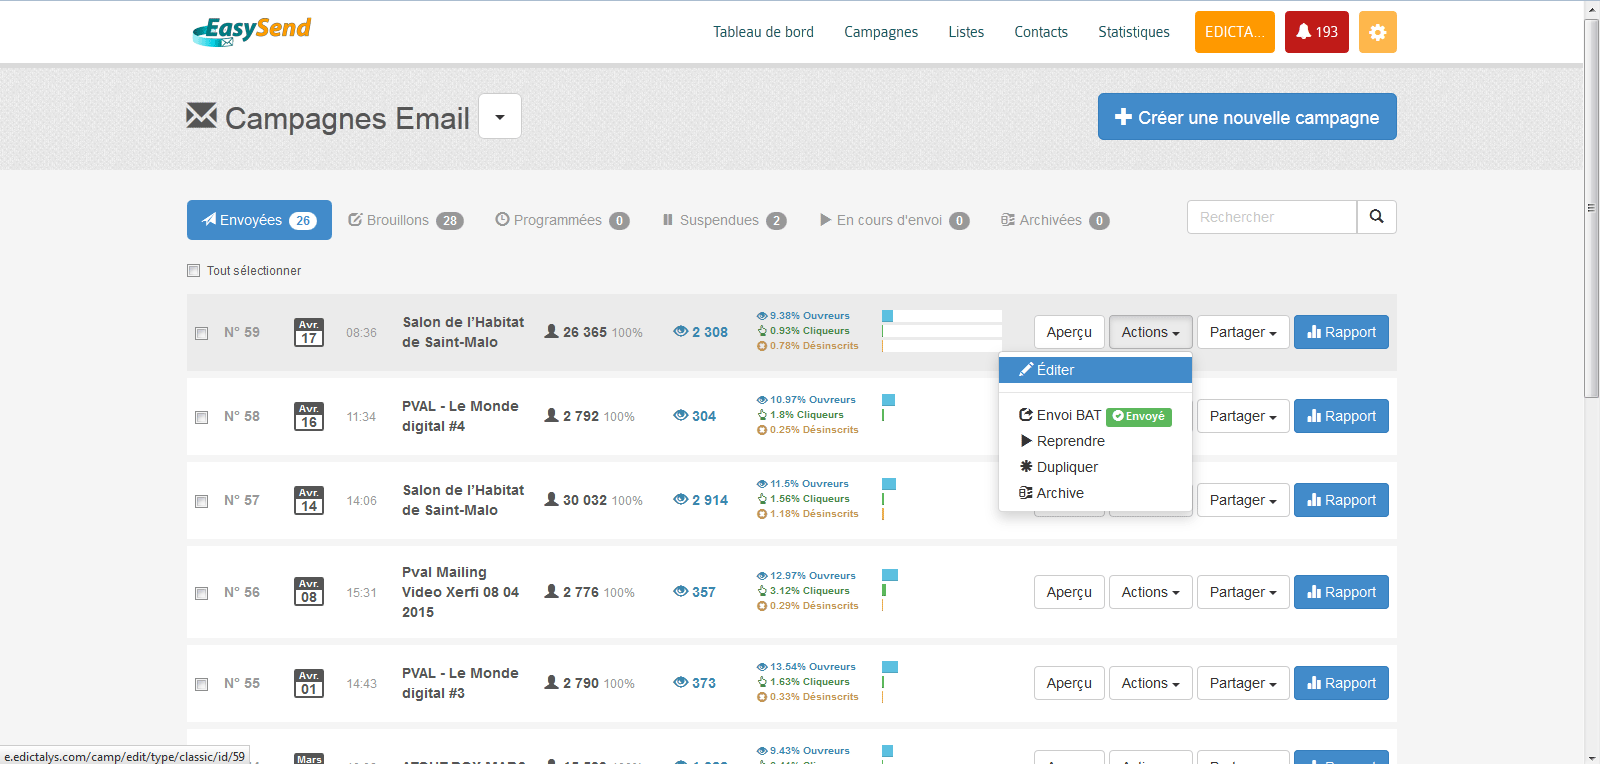Open Actions dropdown for campaign N° 55
This screenshot has width=1600, height=764.
click(1150, 683)
